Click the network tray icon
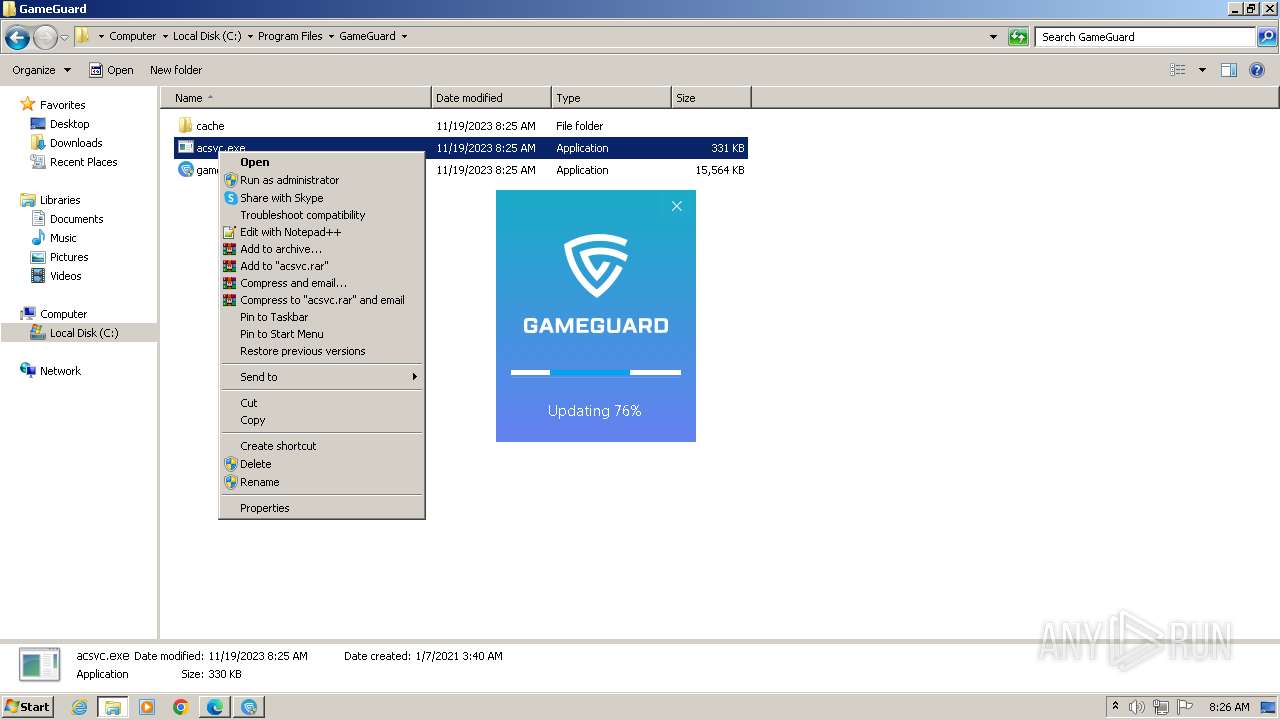Viewport: 1280px width, 720px height. [x=1161, y=707]
